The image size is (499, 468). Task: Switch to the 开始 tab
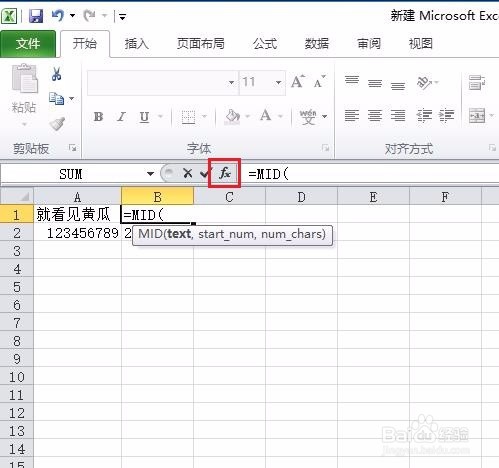85,44
